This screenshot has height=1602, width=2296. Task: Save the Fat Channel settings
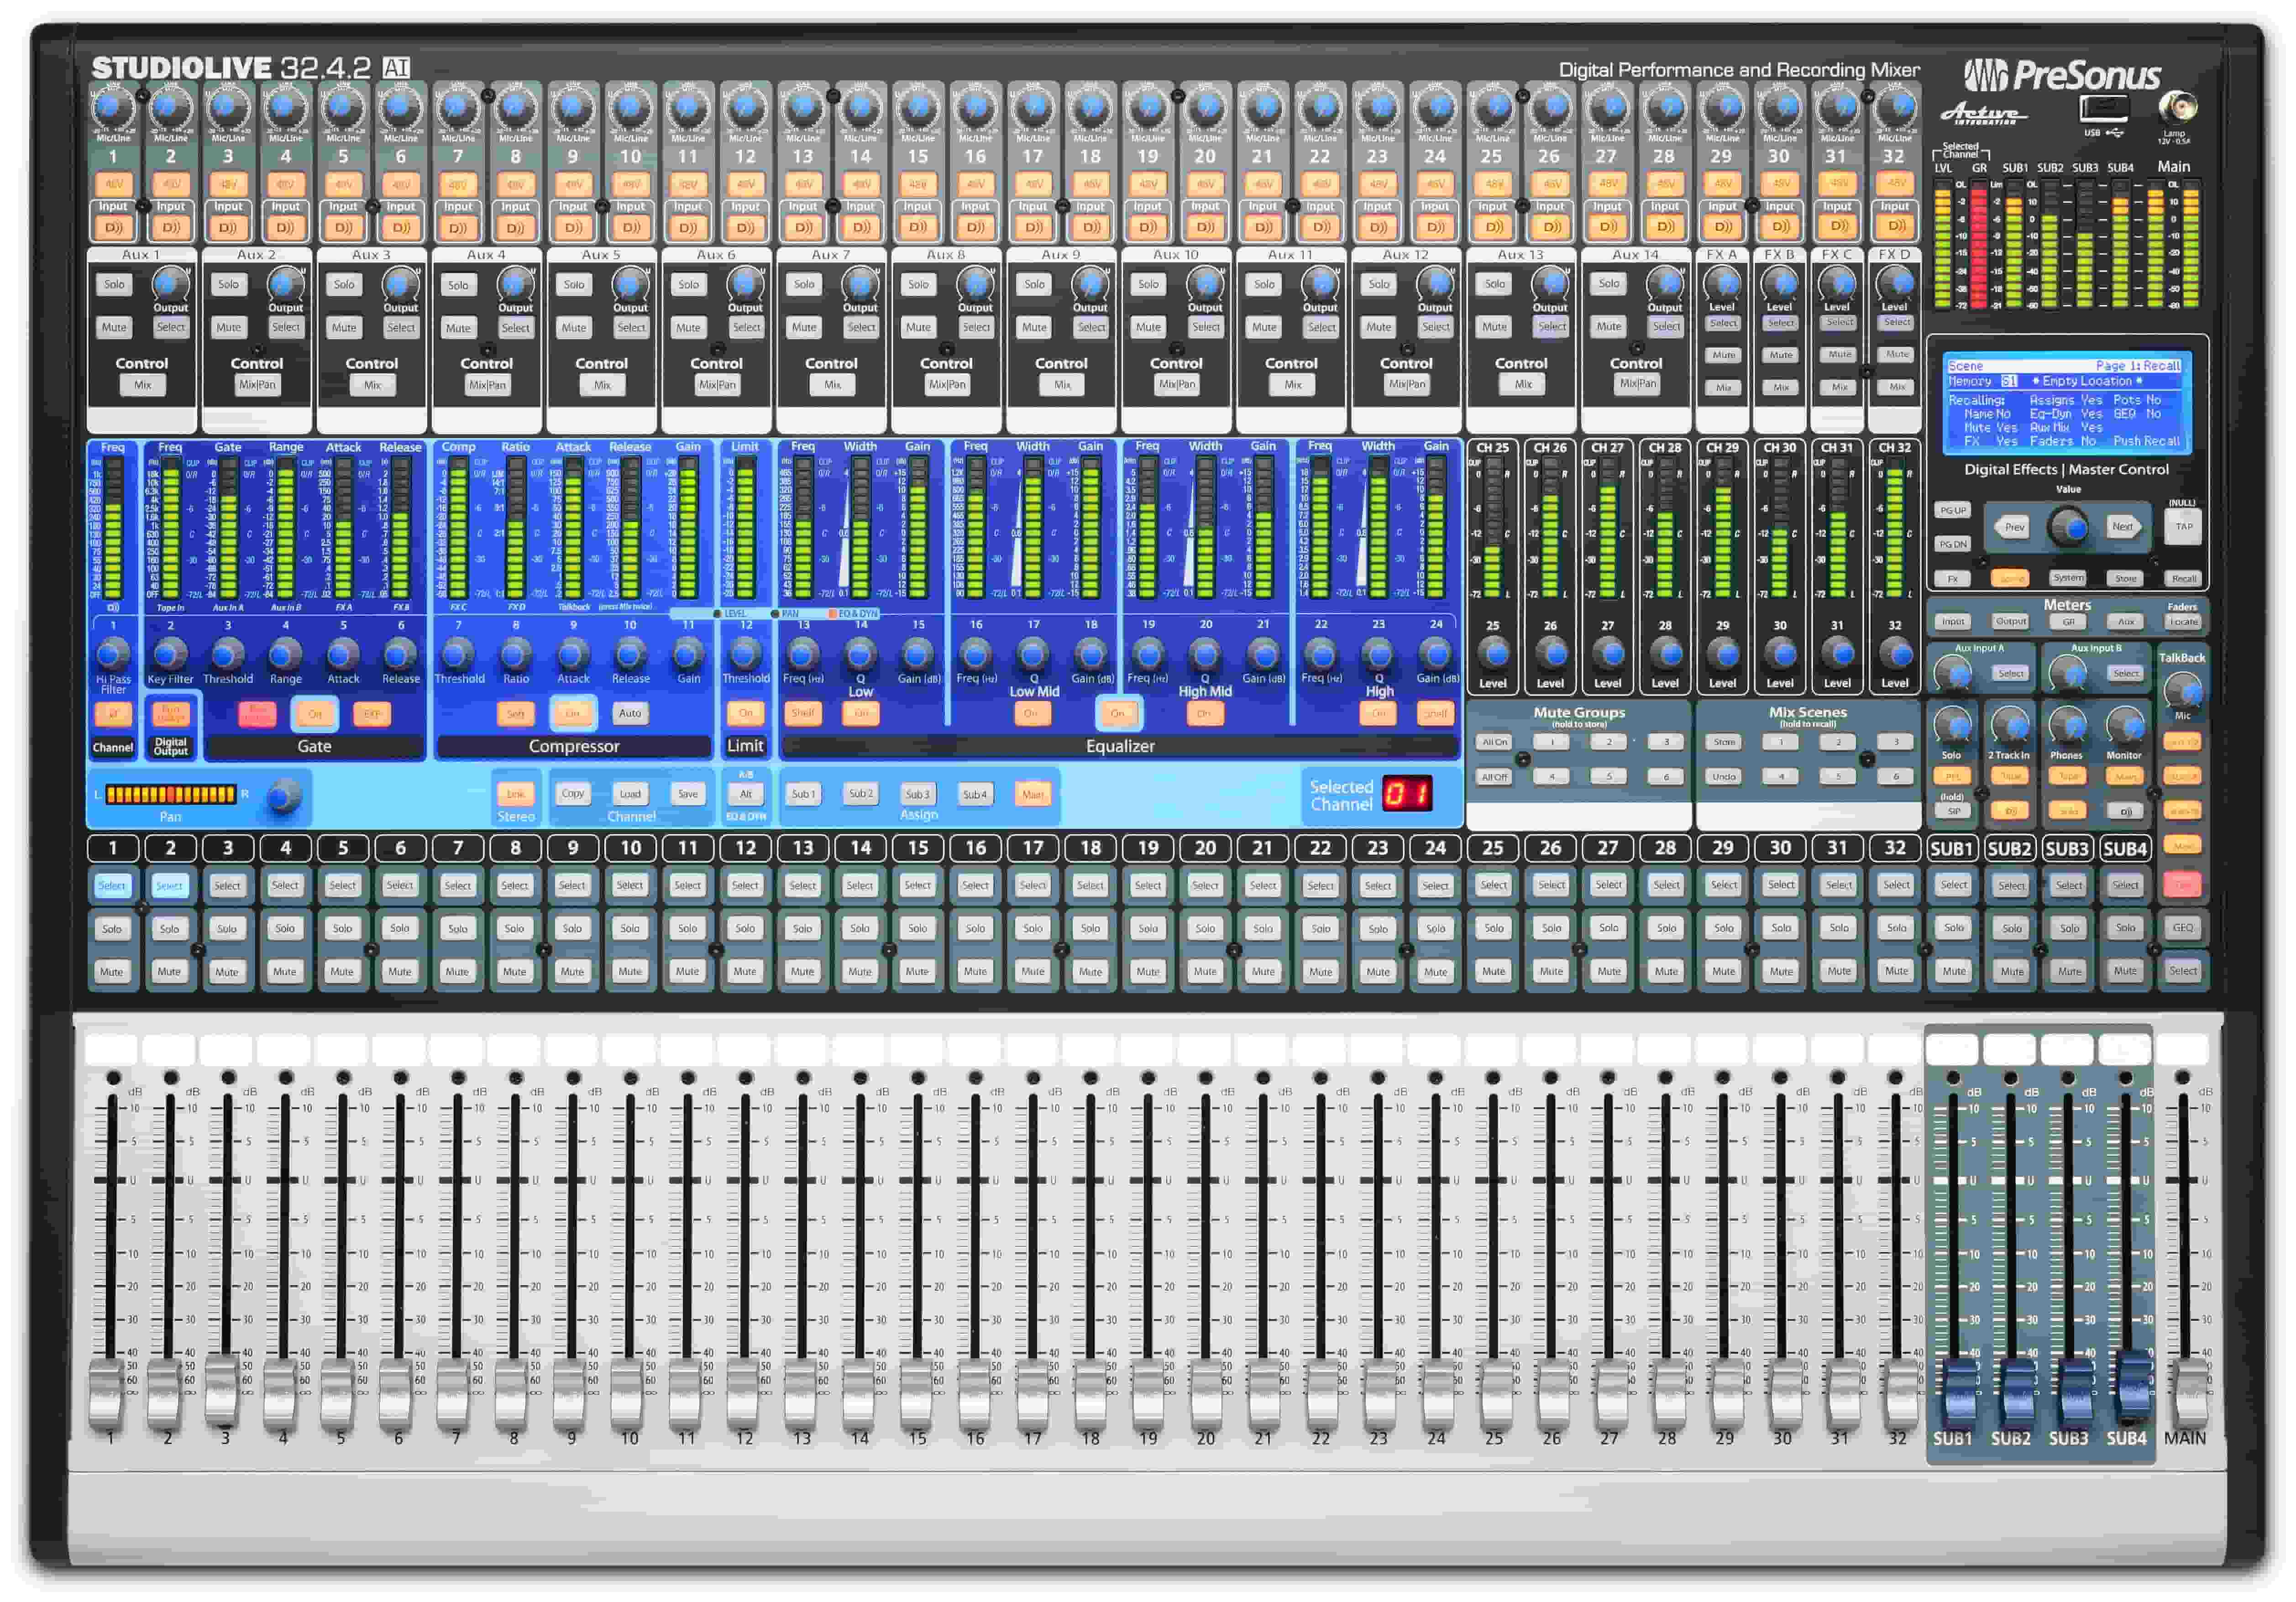tap(687, 792)
